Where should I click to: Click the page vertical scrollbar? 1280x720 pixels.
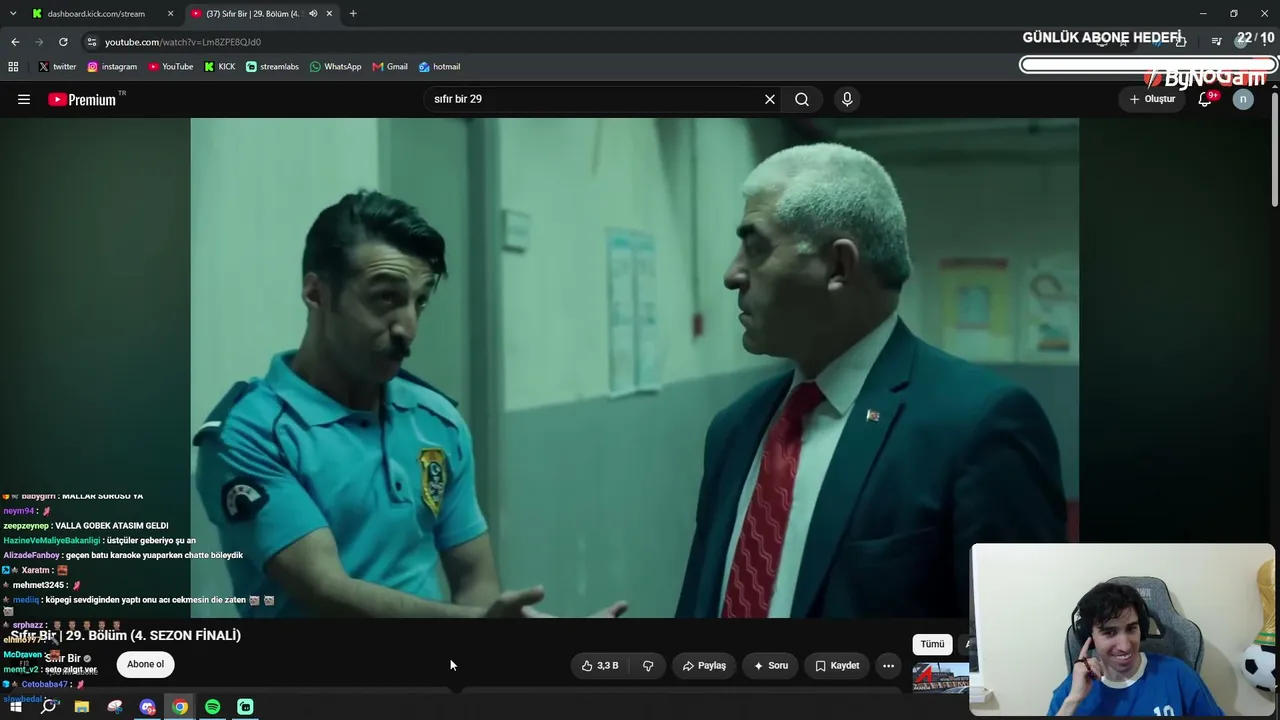pyautogui.click(x=1274, y=150)
